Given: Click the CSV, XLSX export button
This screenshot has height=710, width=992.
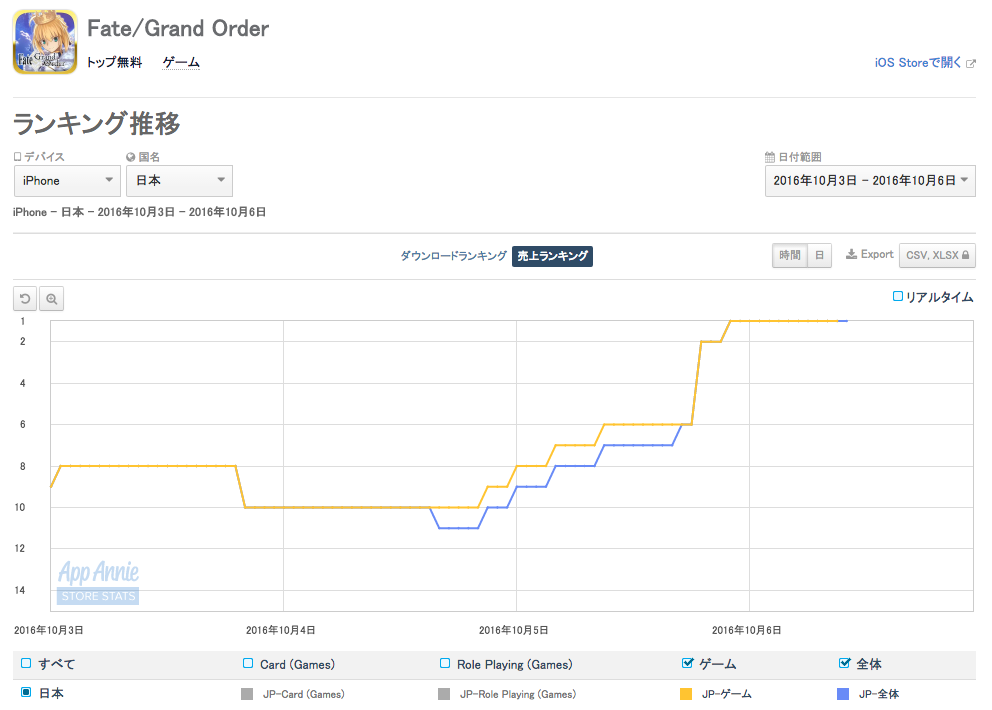Looking at the screenshot, I should tap(937, 255).
